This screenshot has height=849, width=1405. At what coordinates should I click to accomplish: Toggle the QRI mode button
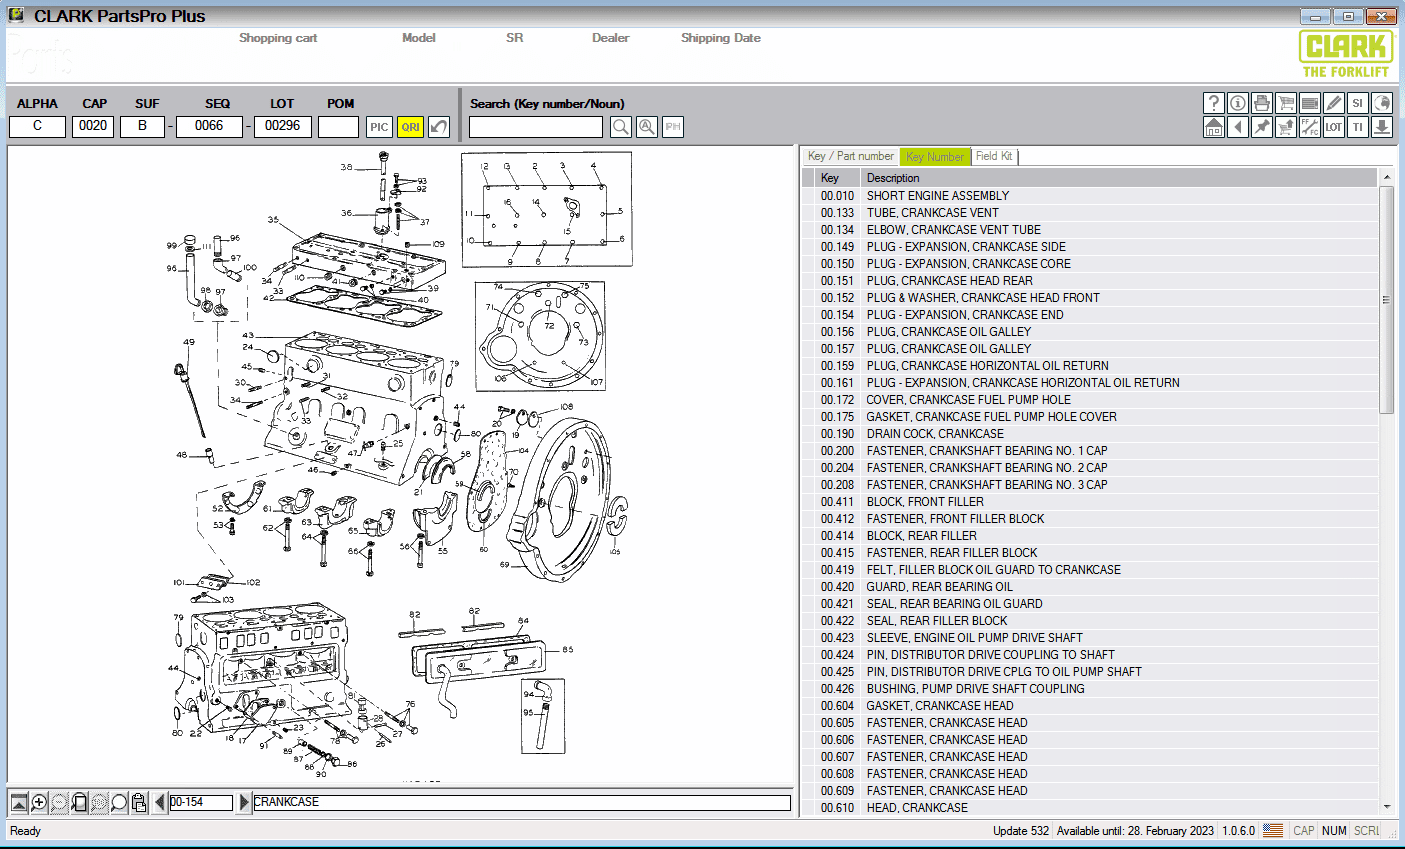[408, 126]
